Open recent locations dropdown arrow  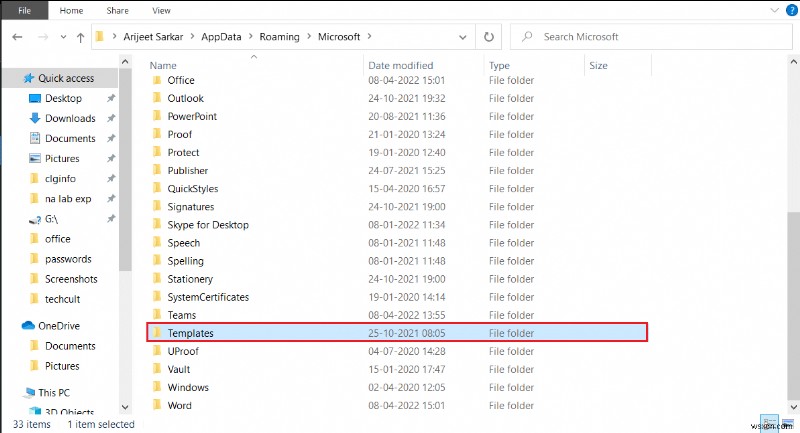(63, 37)
